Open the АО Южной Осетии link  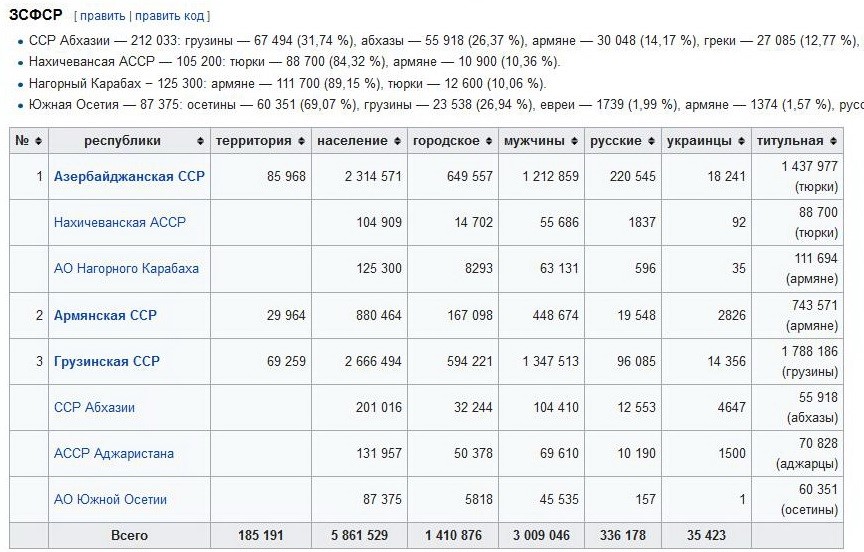click(110, 499)
